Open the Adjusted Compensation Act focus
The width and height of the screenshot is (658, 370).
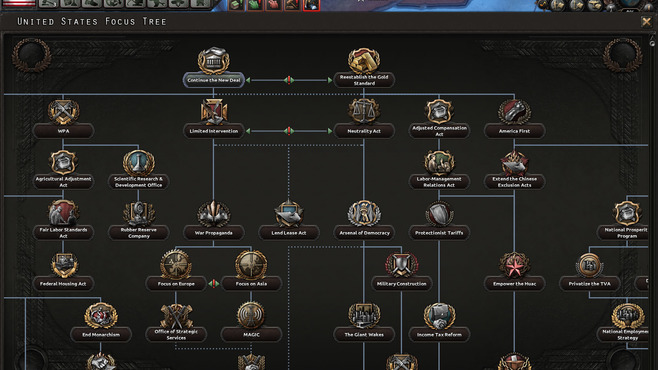tap(439, 118)
